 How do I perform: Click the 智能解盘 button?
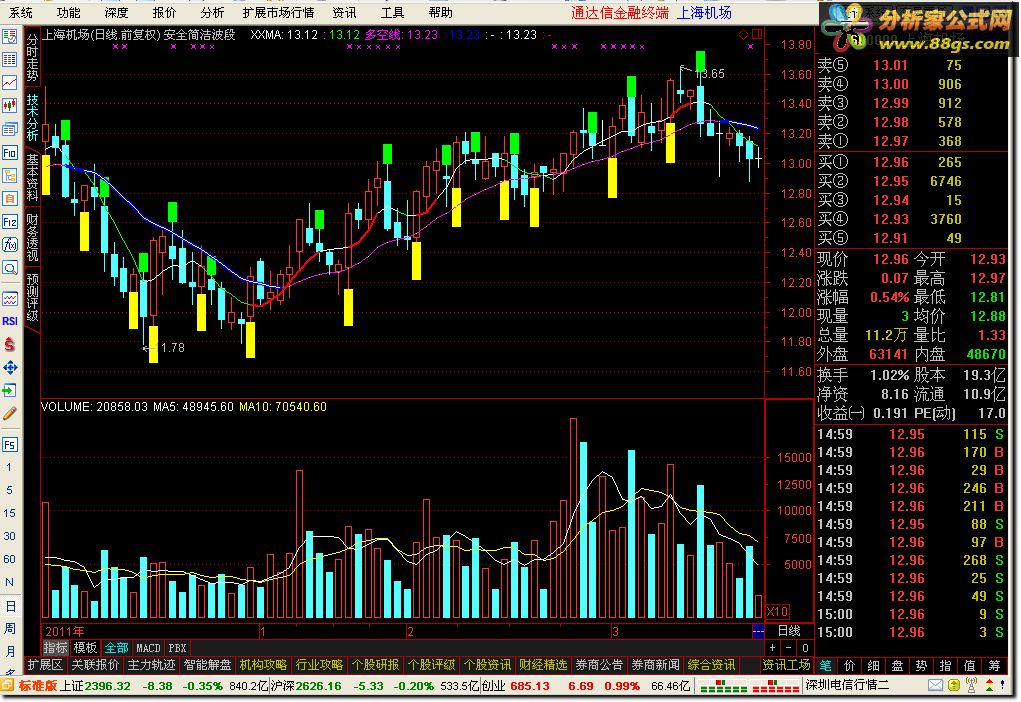[x=207, y=665]
